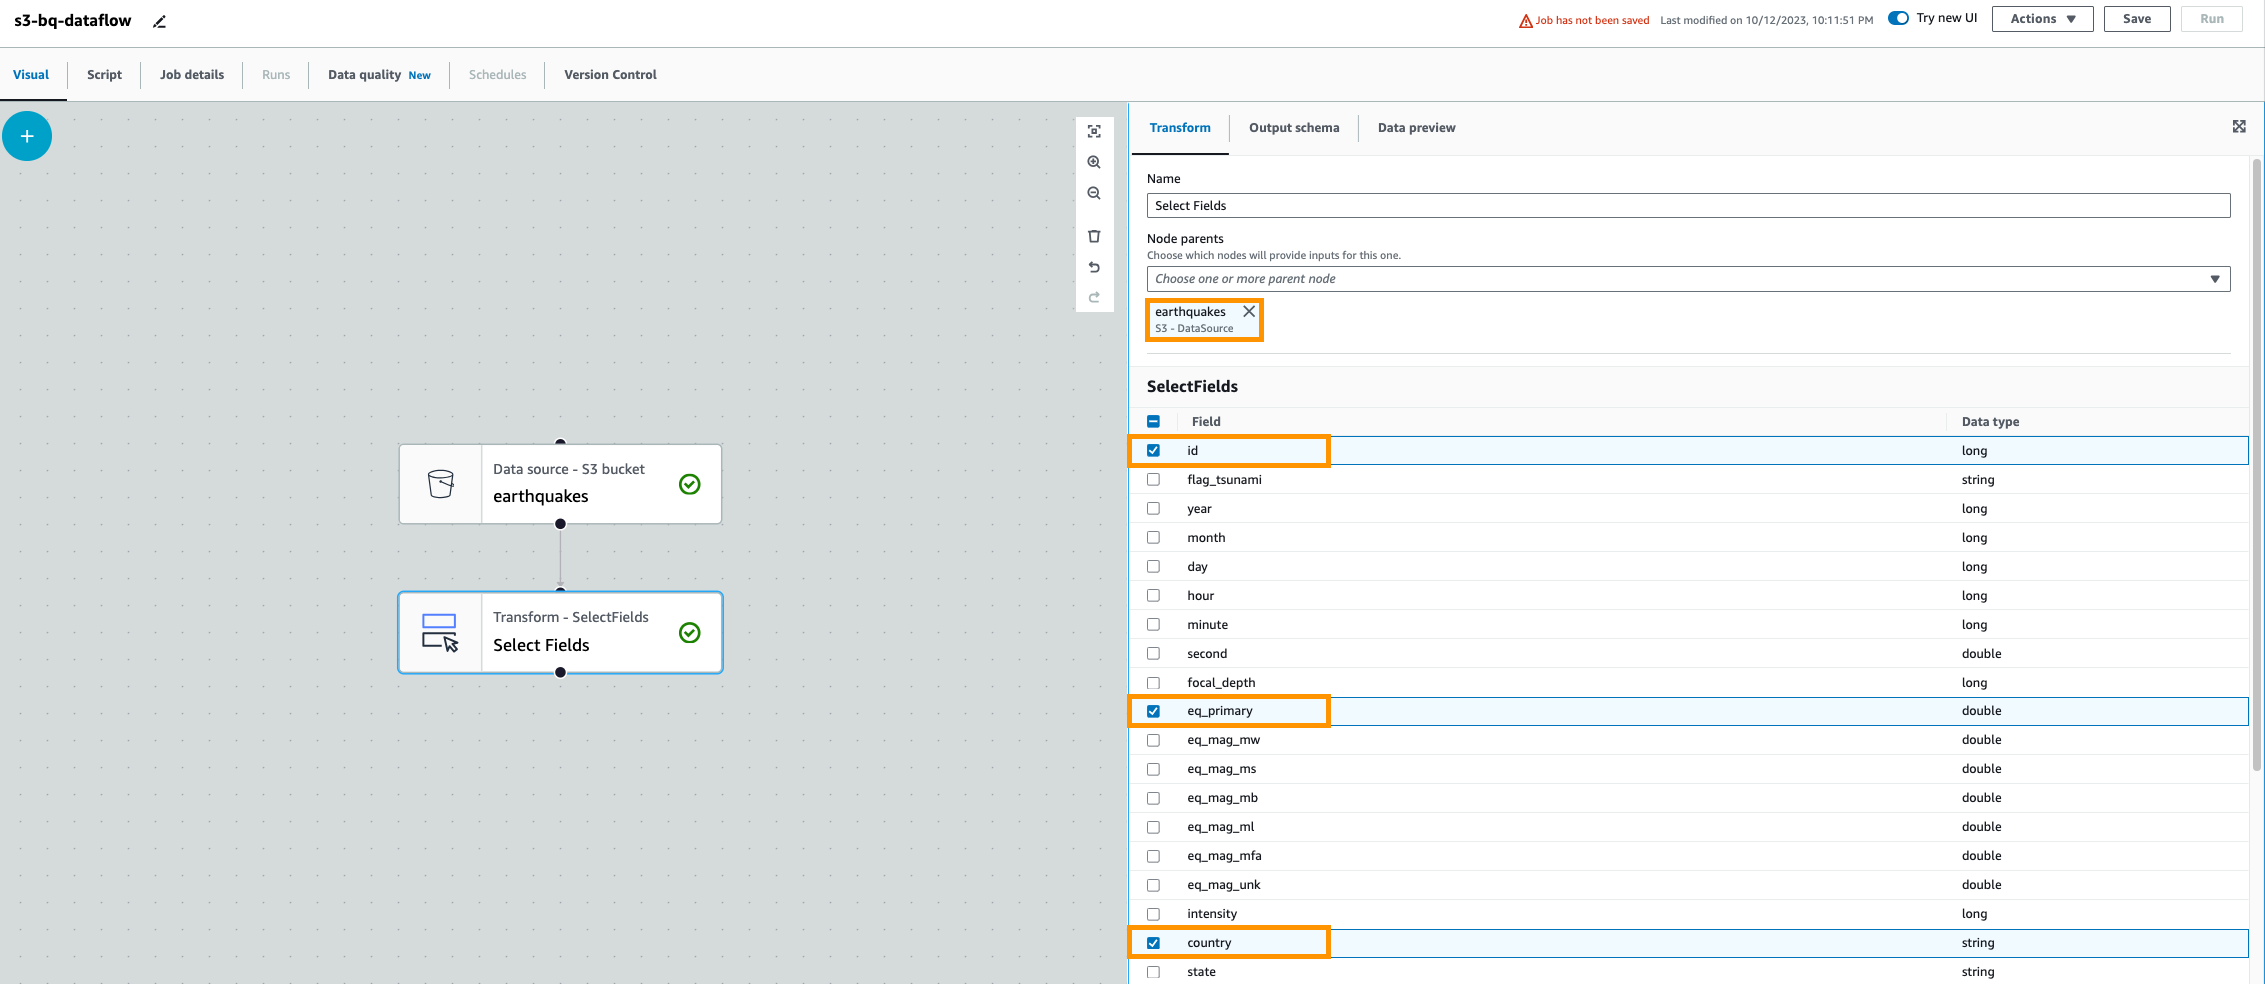
Task: Check the intensity field checkbox
Action: click(1153, 914)
